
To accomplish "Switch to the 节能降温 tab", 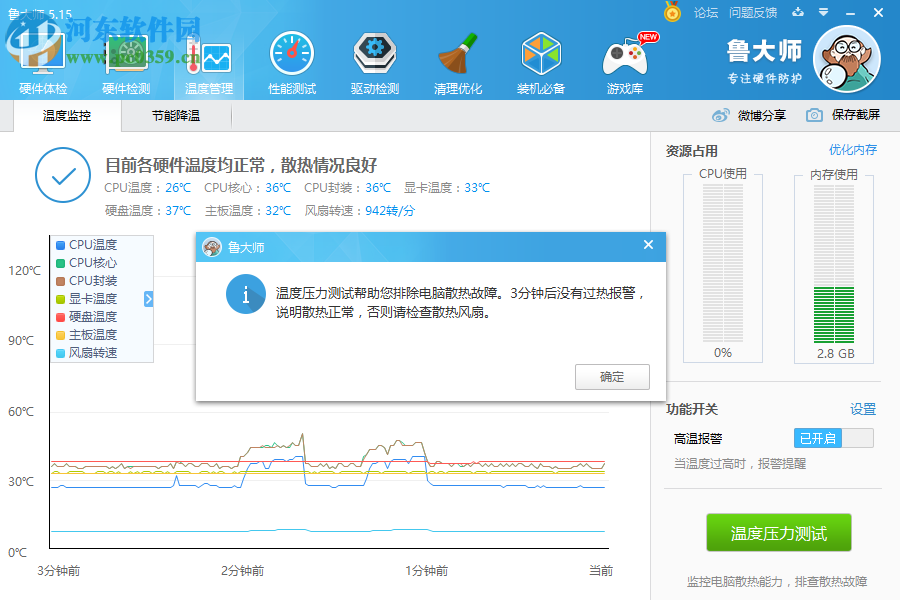I will pyautogui.click(x=177, y=114).
